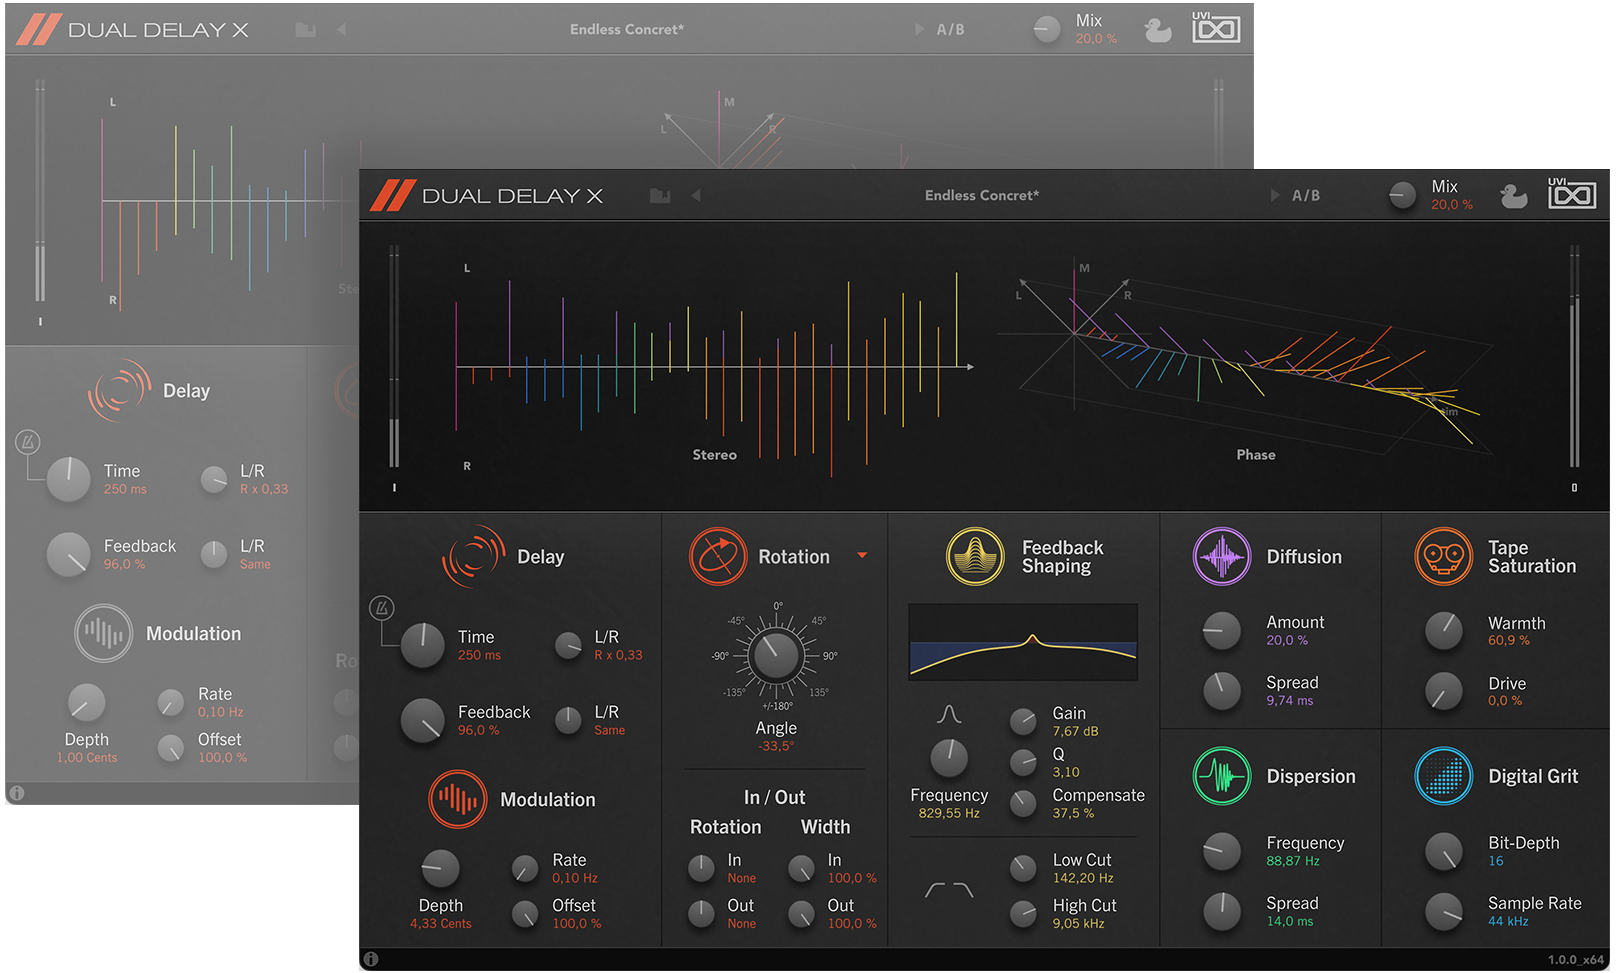
Task: Click the Time knob in background window
Action: [69, 480]
